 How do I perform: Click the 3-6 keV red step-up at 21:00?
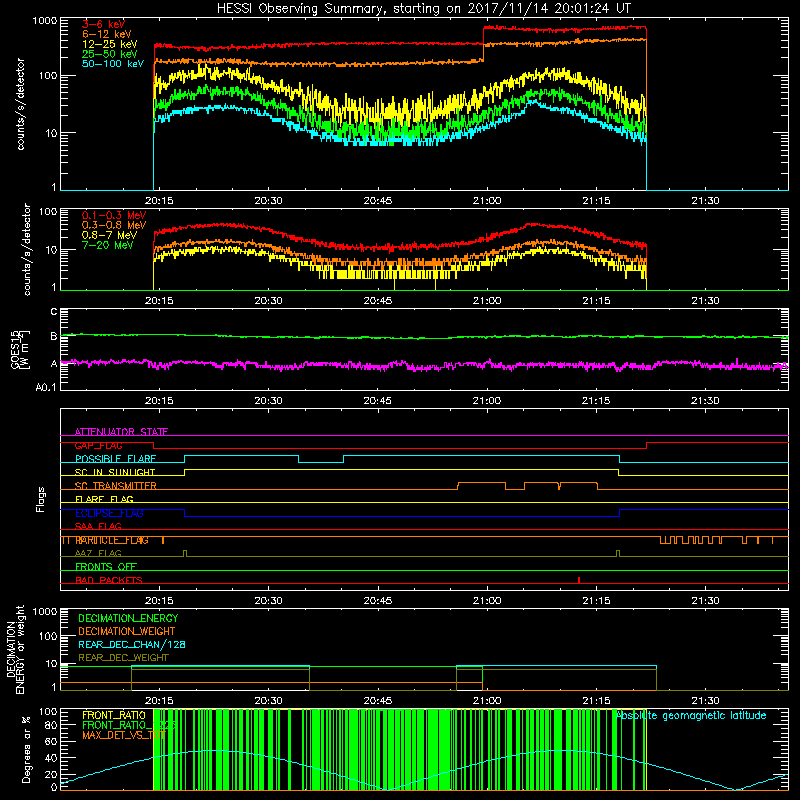point(483,35)
